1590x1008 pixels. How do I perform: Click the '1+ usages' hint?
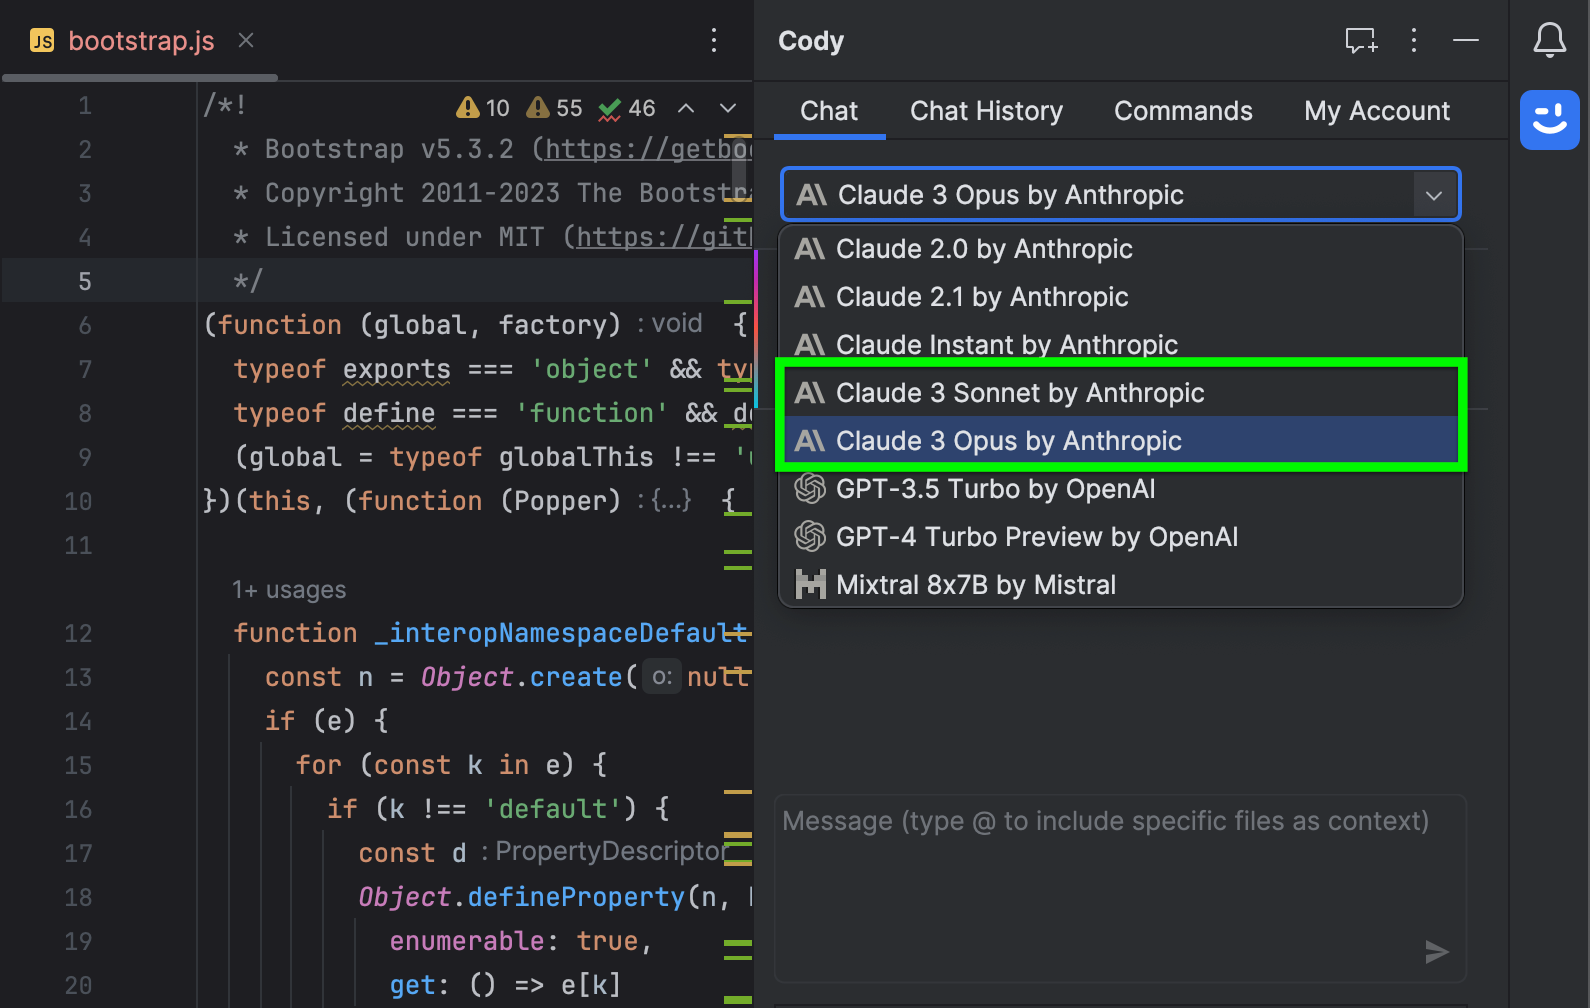[289, 590]
